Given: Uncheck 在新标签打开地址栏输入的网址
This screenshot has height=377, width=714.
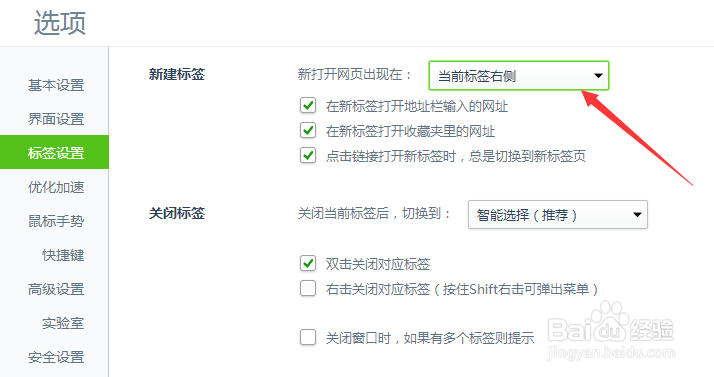Looking at the screenshot, I should click(308, 106).
